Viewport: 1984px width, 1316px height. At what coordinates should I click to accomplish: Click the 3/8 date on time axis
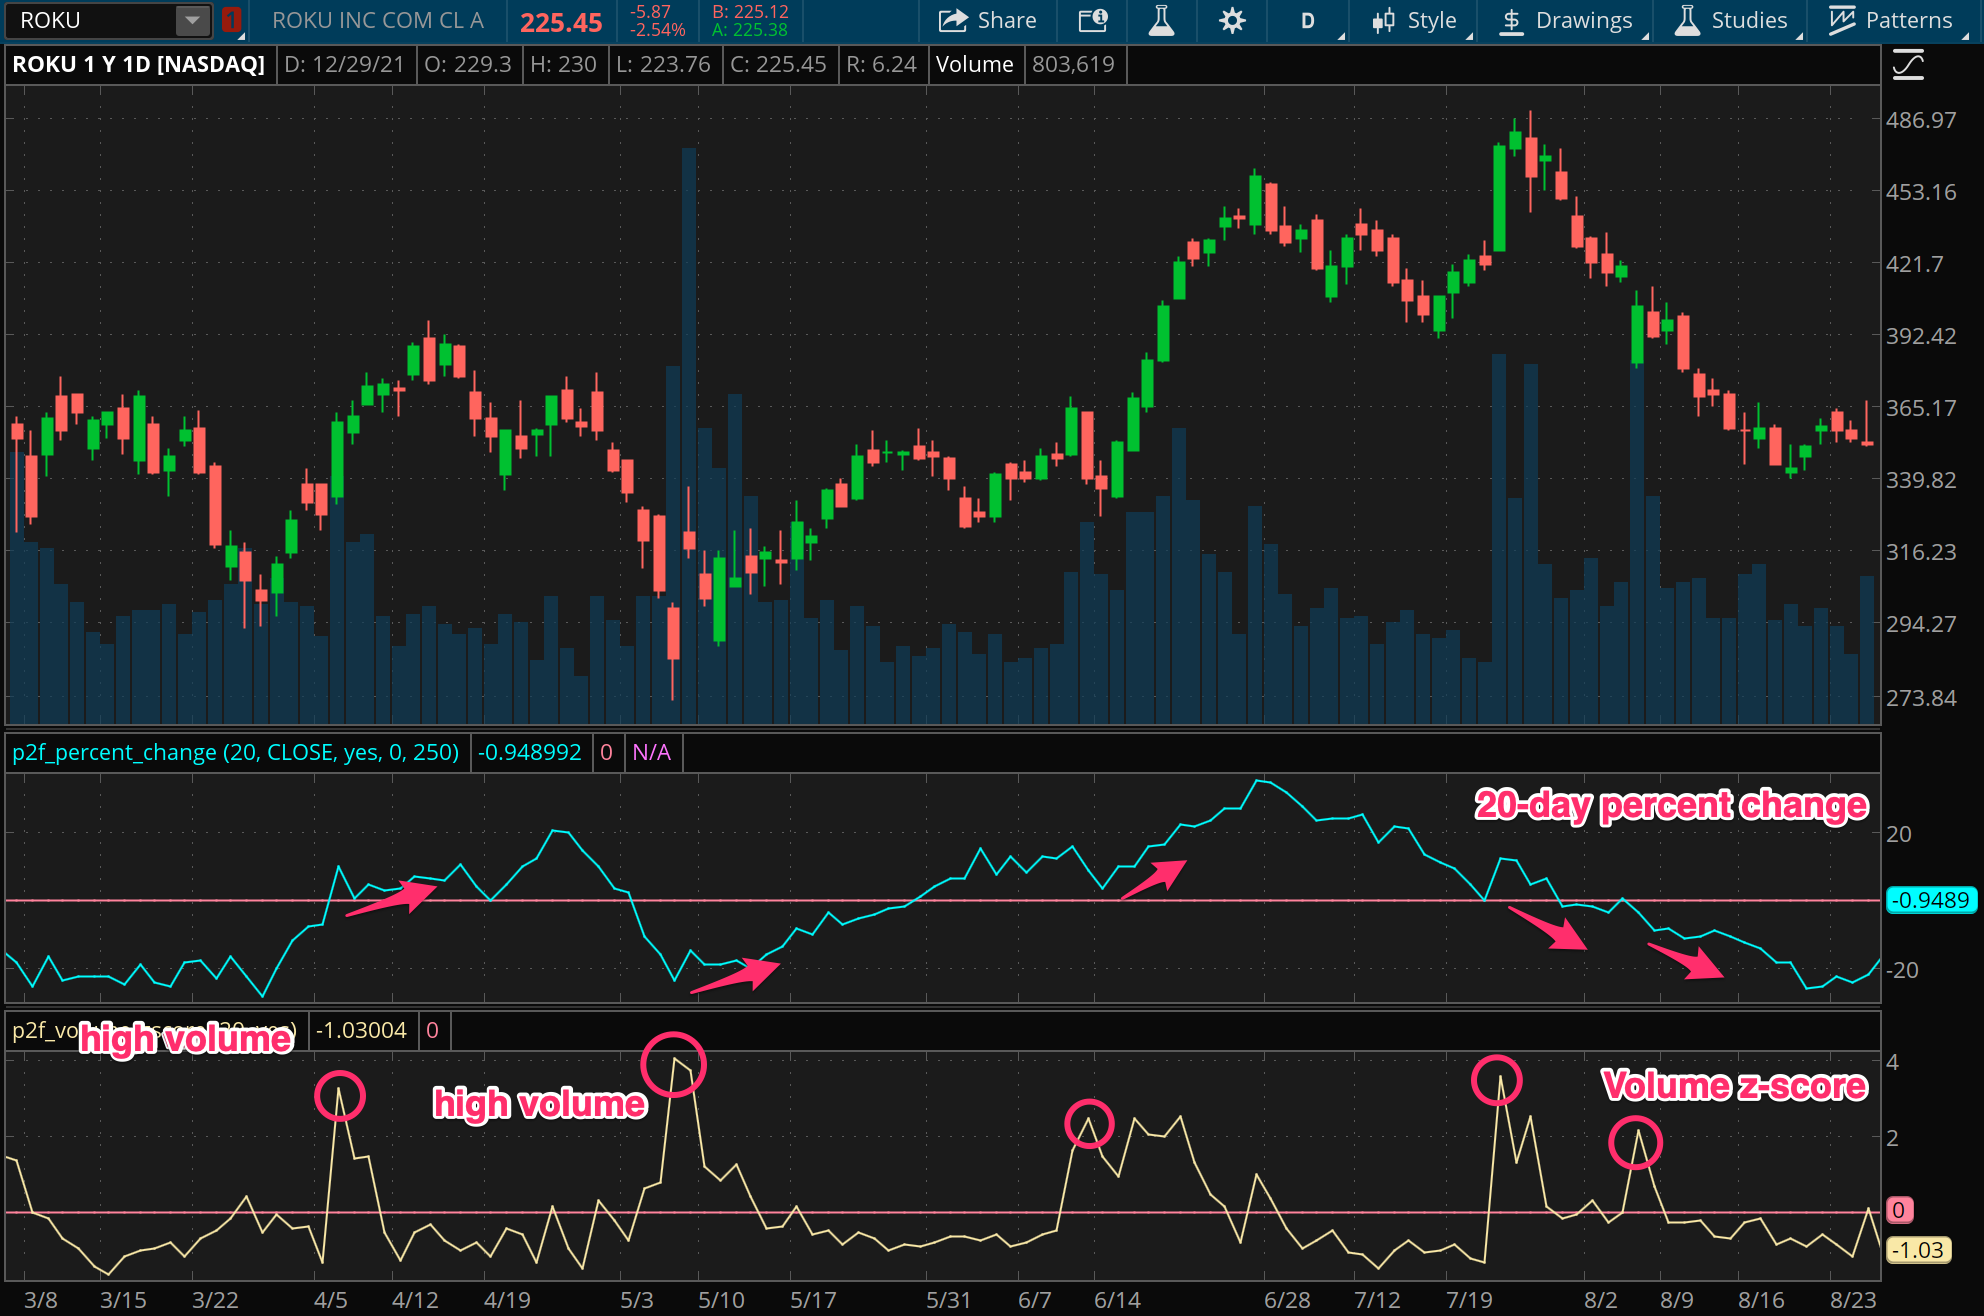[41, 1300]
